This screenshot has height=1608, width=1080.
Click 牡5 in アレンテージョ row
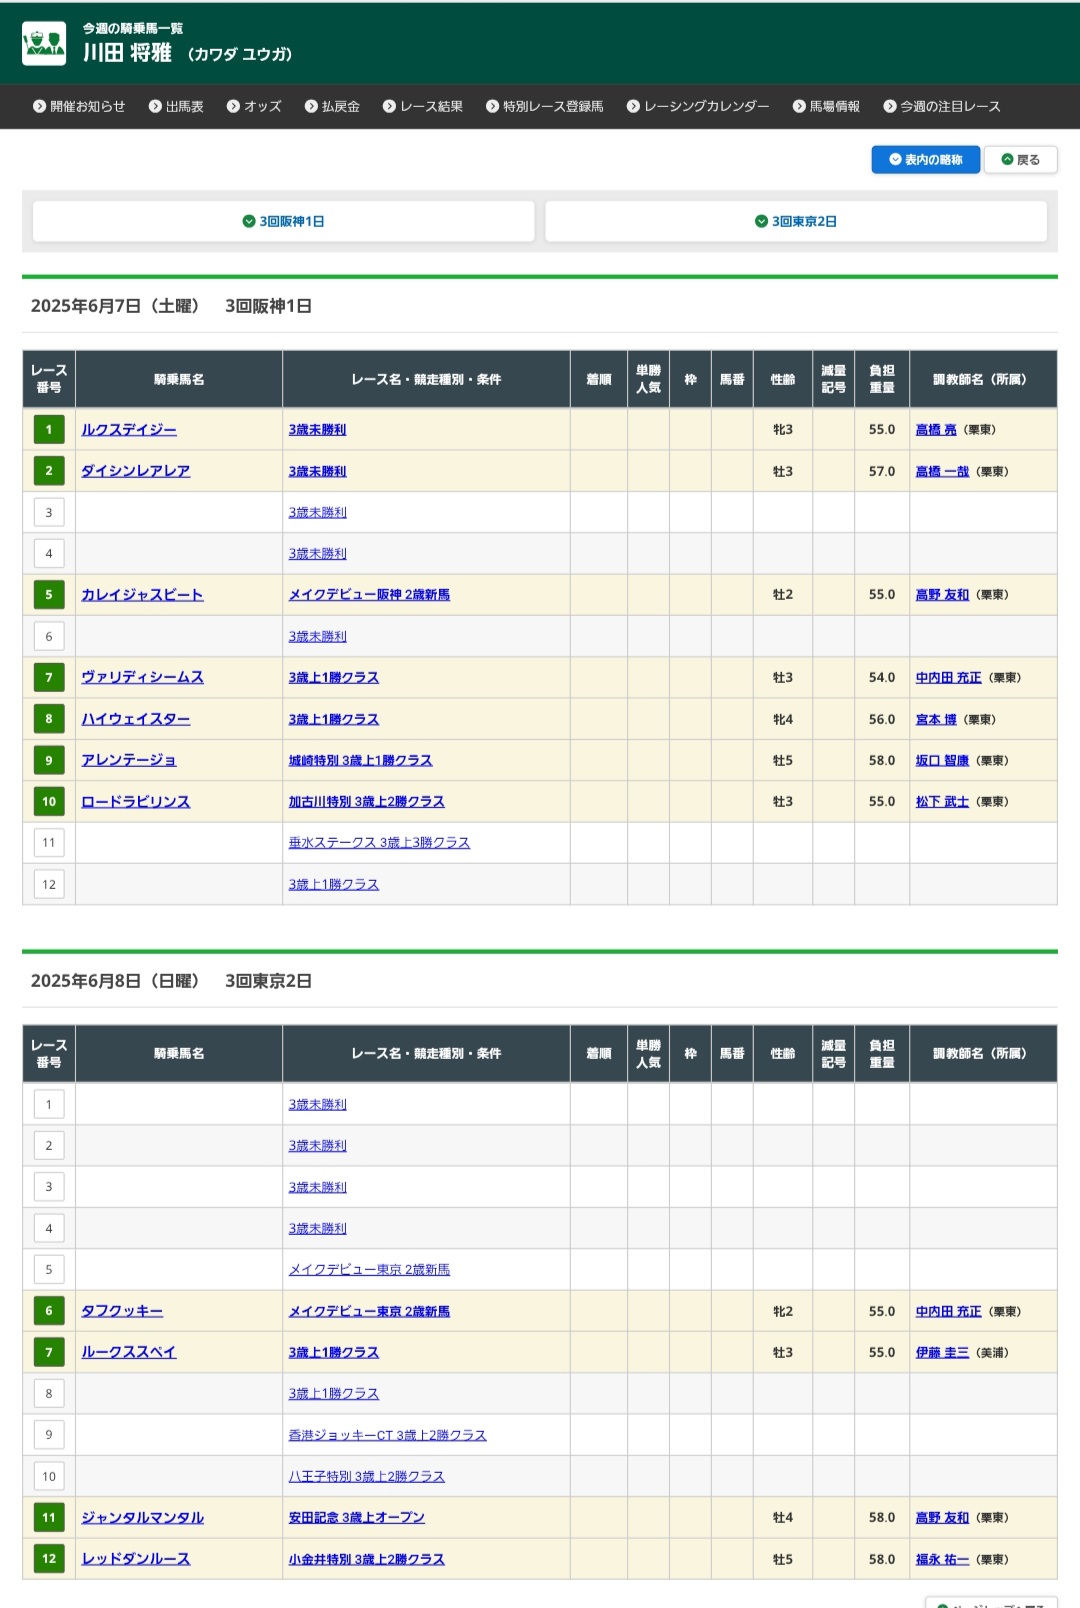(x=783, y=760)
